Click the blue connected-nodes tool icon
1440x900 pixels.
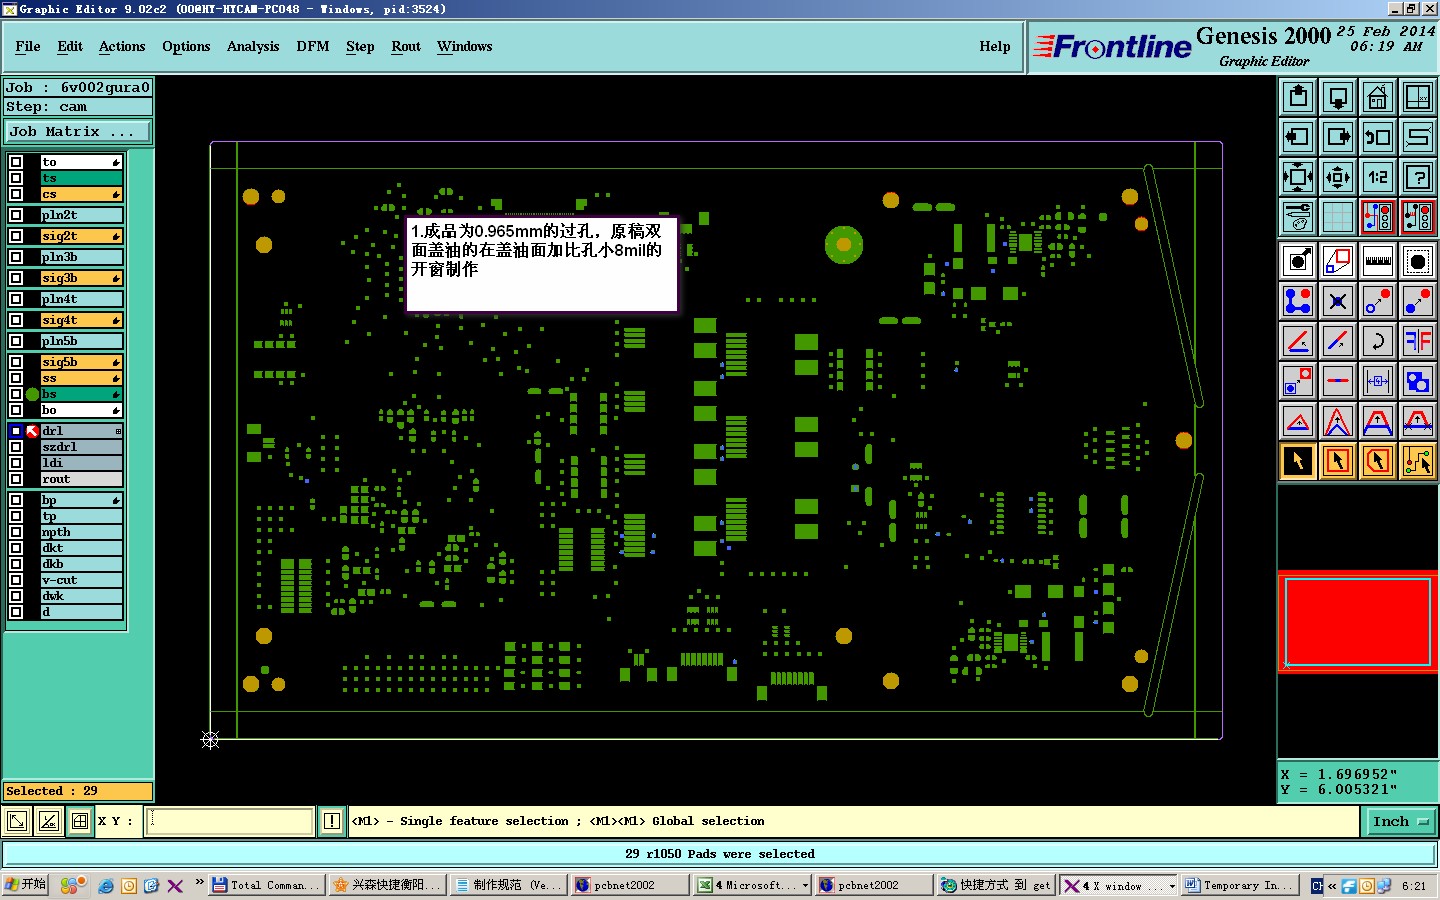(x=1298, y=301)
